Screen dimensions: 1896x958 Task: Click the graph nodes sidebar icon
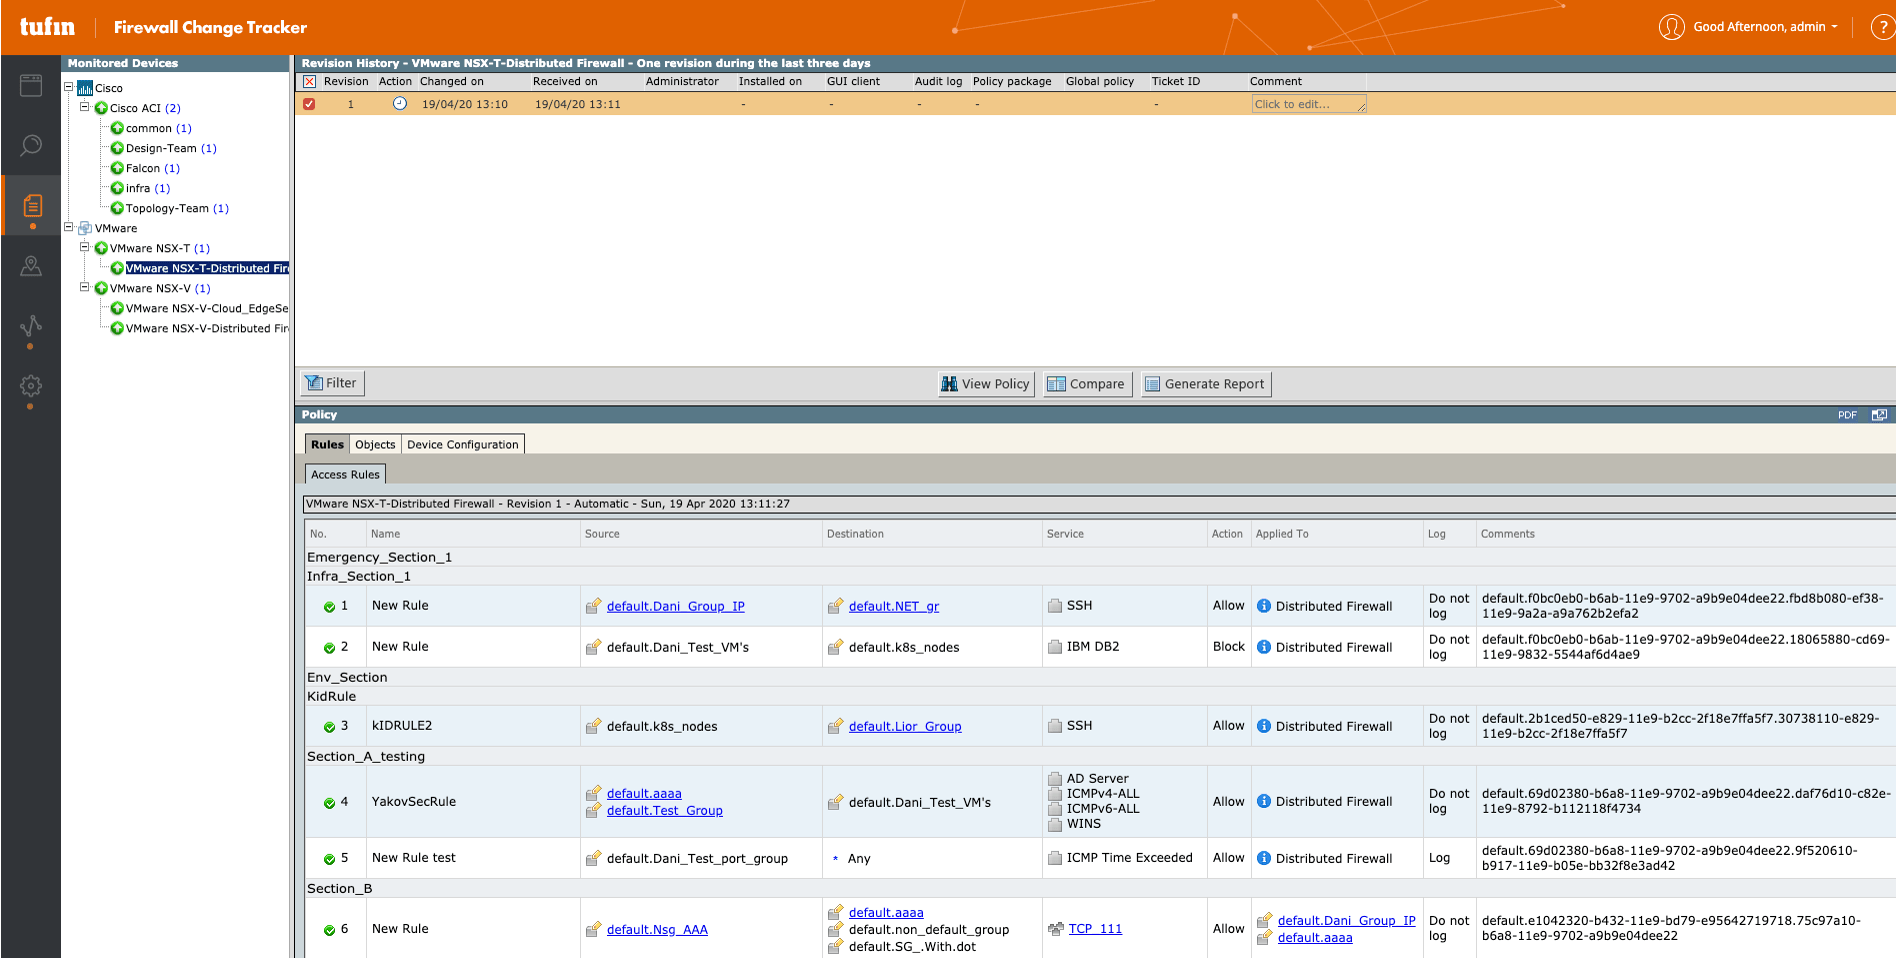31,326
